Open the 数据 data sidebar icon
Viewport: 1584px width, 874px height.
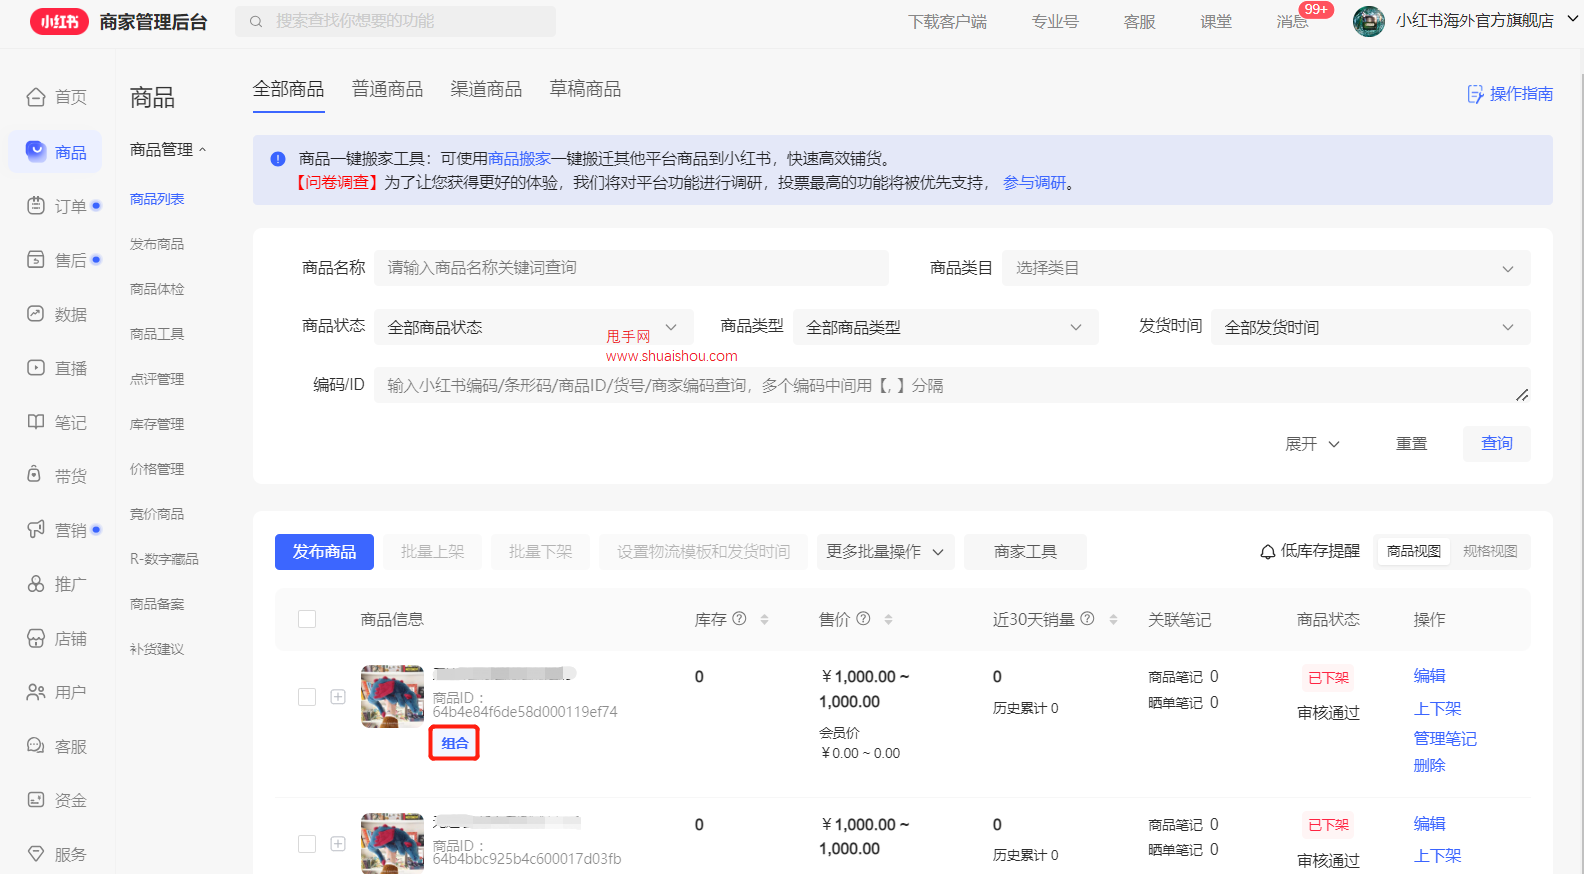36,313
